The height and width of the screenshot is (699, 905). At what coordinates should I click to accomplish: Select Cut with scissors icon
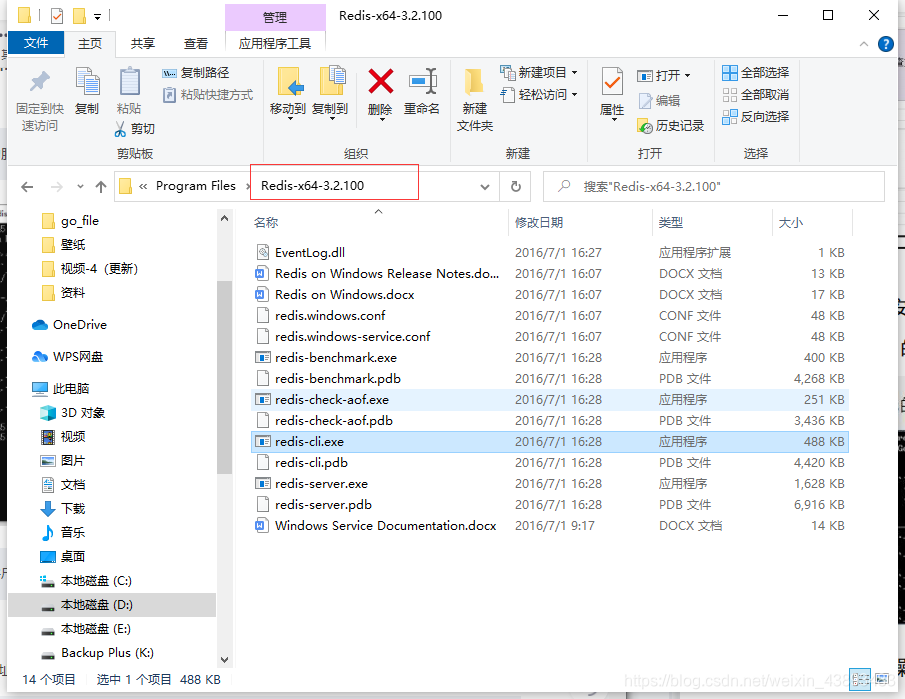pos(134,128)
